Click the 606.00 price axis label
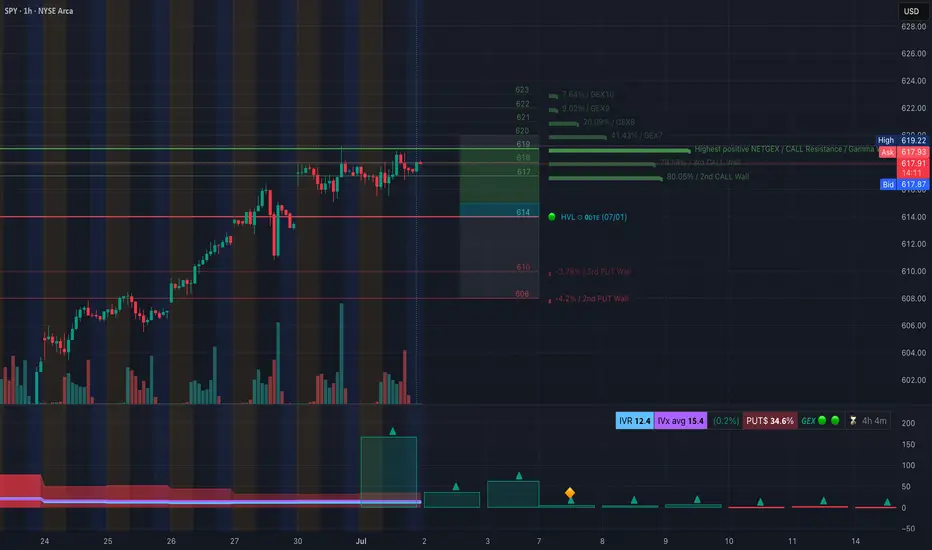Viewport: 932px width, 550px height. pyautogui.click(x=914, y=325)
